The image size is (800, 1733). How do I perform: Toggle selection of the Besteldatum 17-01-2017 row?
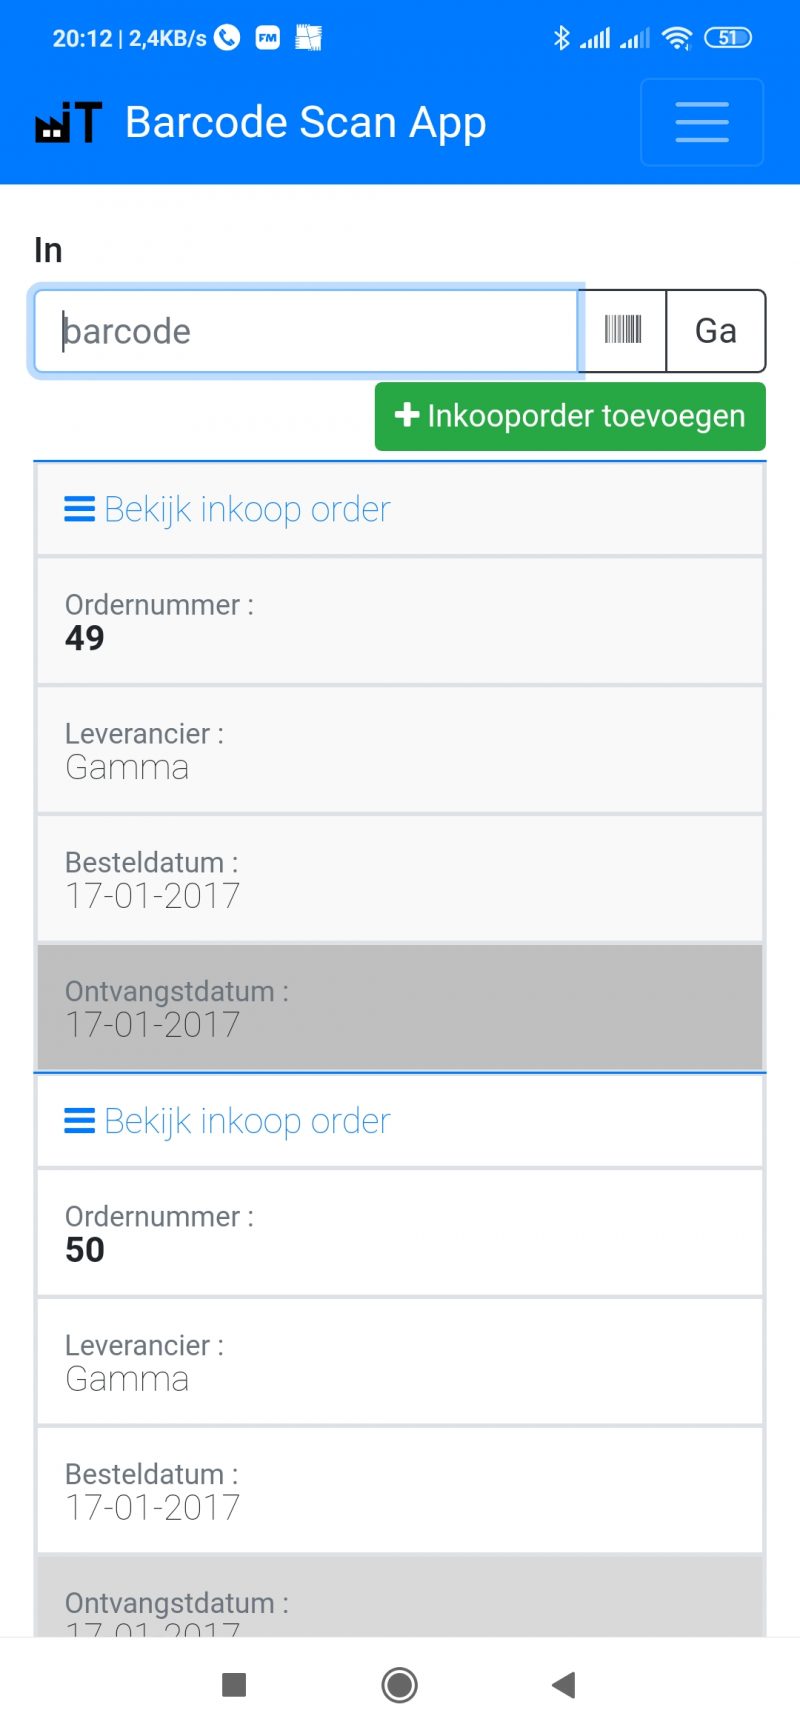pyautogui.click(x=400, y=879)
